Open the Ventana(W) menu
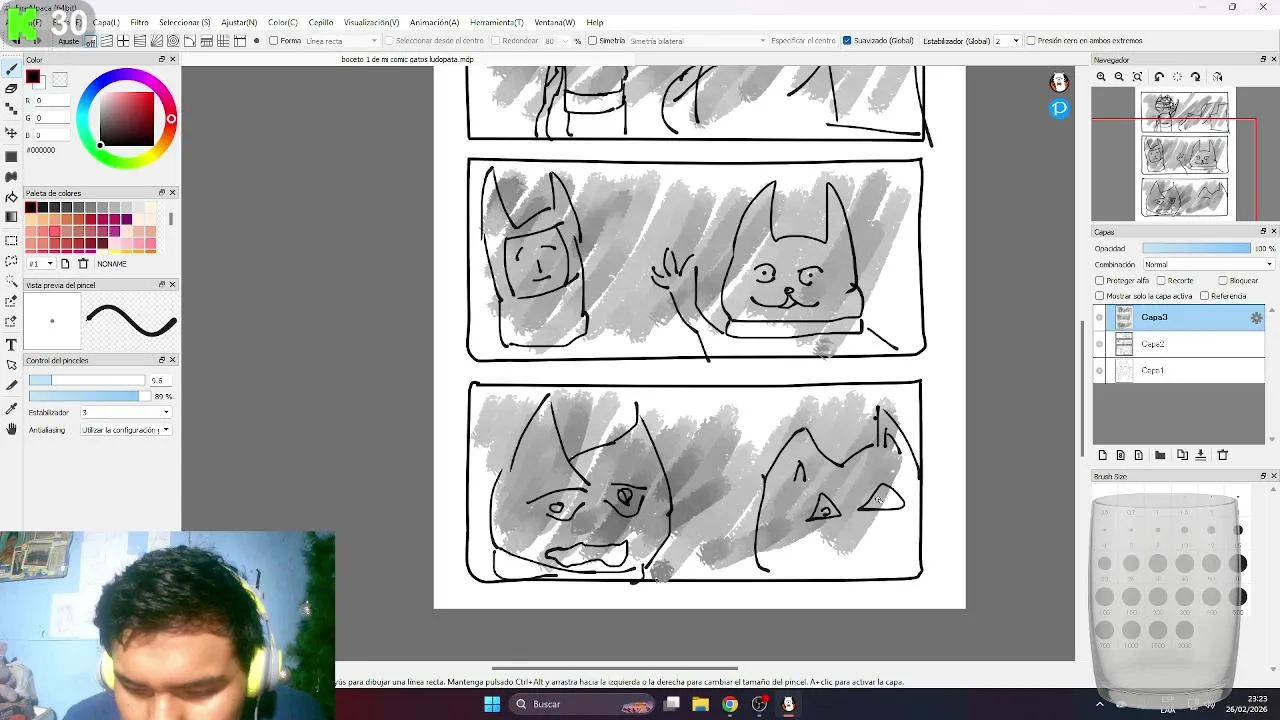The image size is (1280, 720). pyautogui.click(x=555, y=22)
